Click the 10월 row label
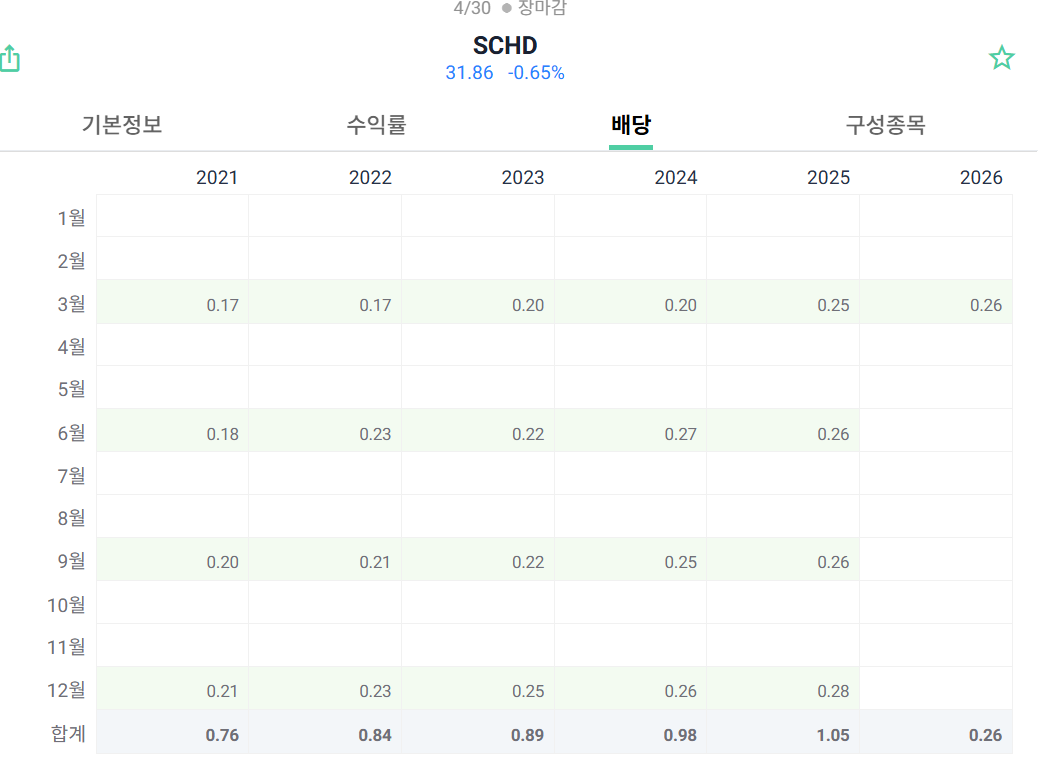This screenshot has height=770, width=1043. [x=66, y=604]
